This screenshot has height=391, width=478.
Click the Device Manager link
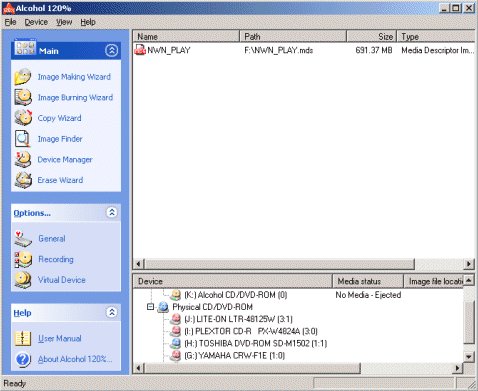click(65, 160)
